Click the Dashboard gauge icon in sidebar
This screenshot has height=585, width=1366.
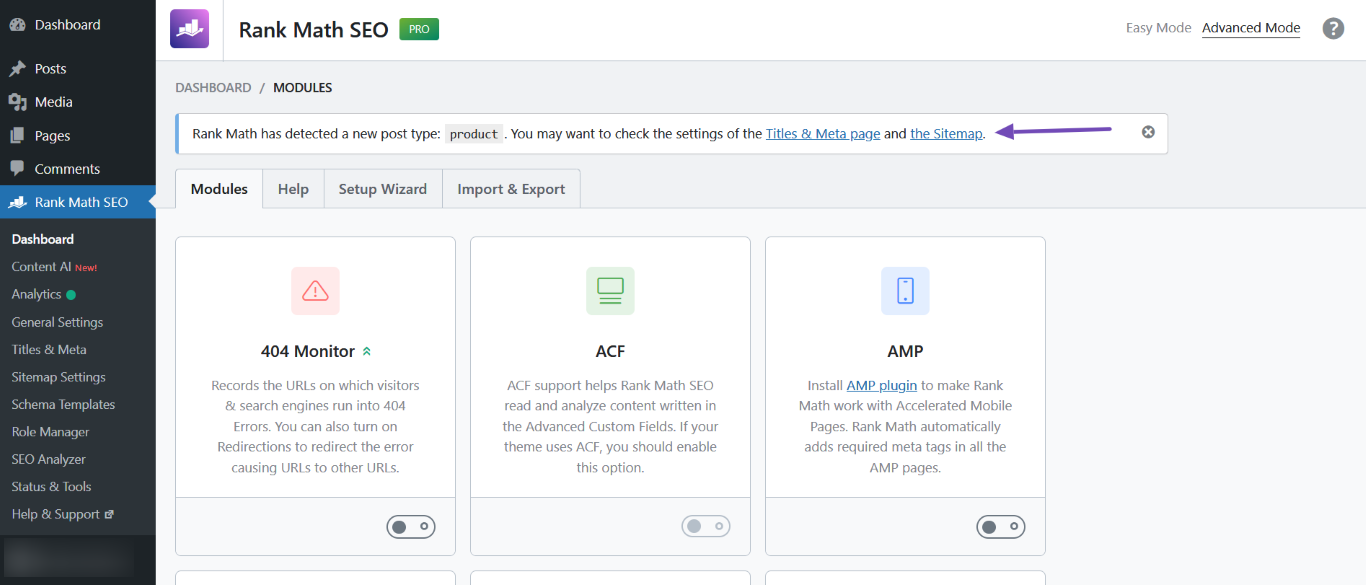tap(17, 25)
